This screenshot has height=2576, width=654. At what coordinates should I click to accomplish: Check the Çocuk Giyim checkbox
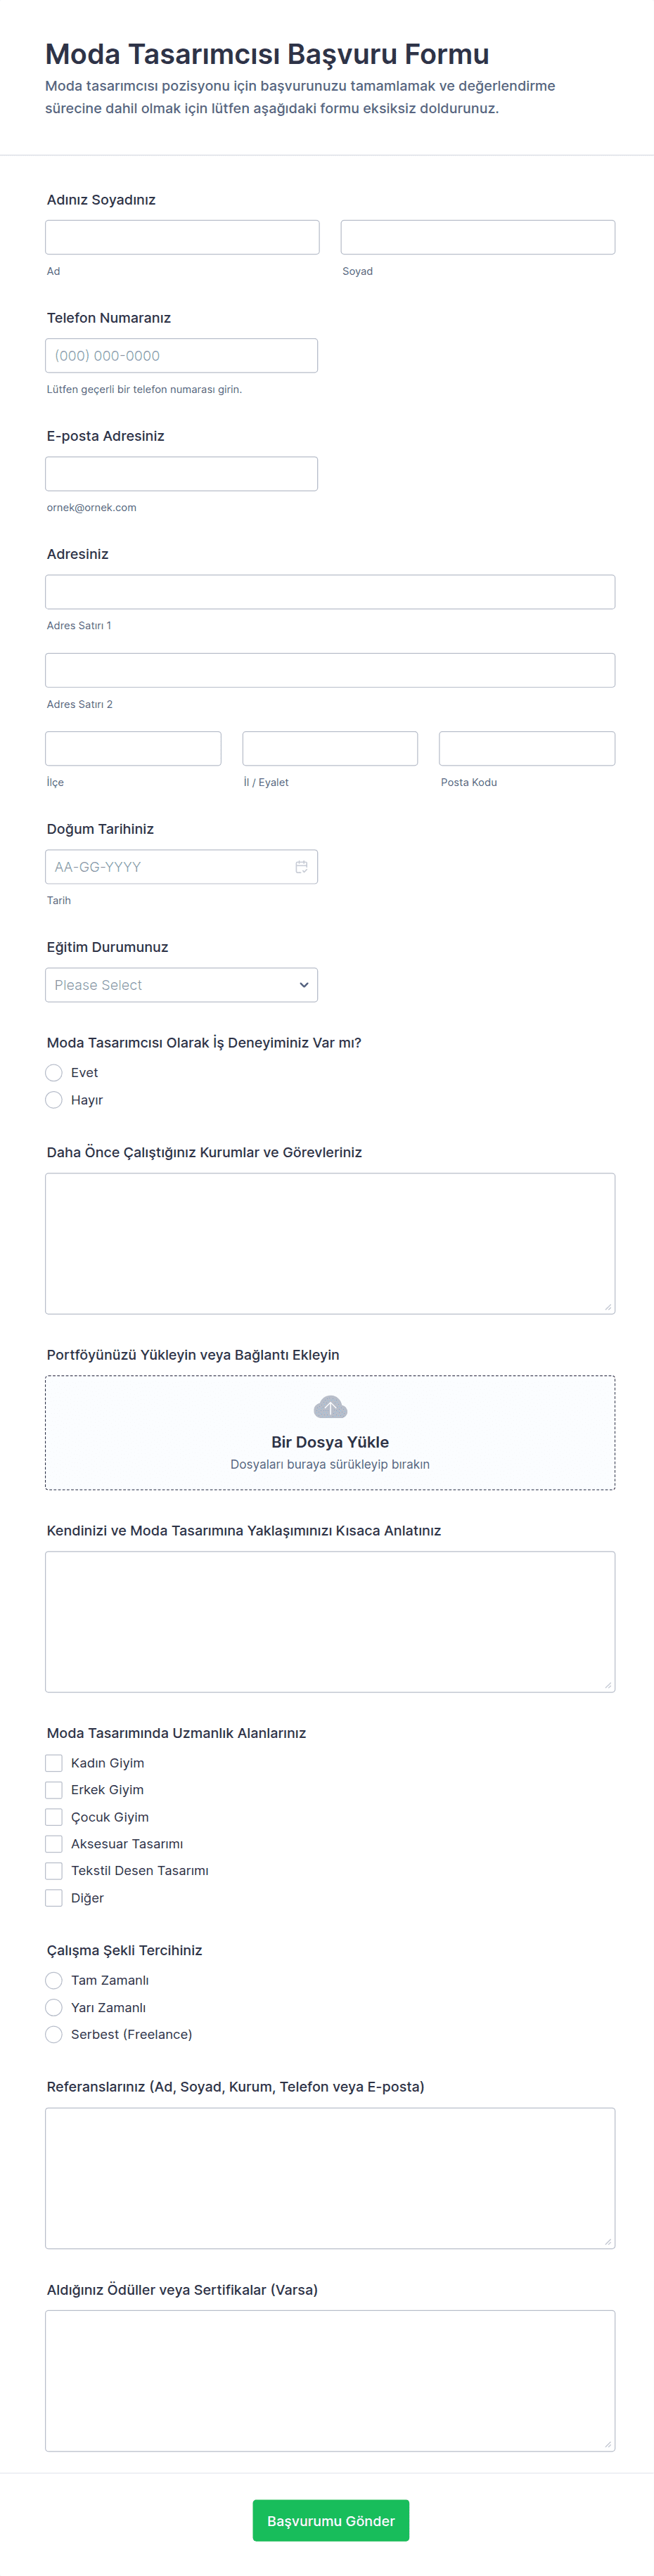(54, 1817)
